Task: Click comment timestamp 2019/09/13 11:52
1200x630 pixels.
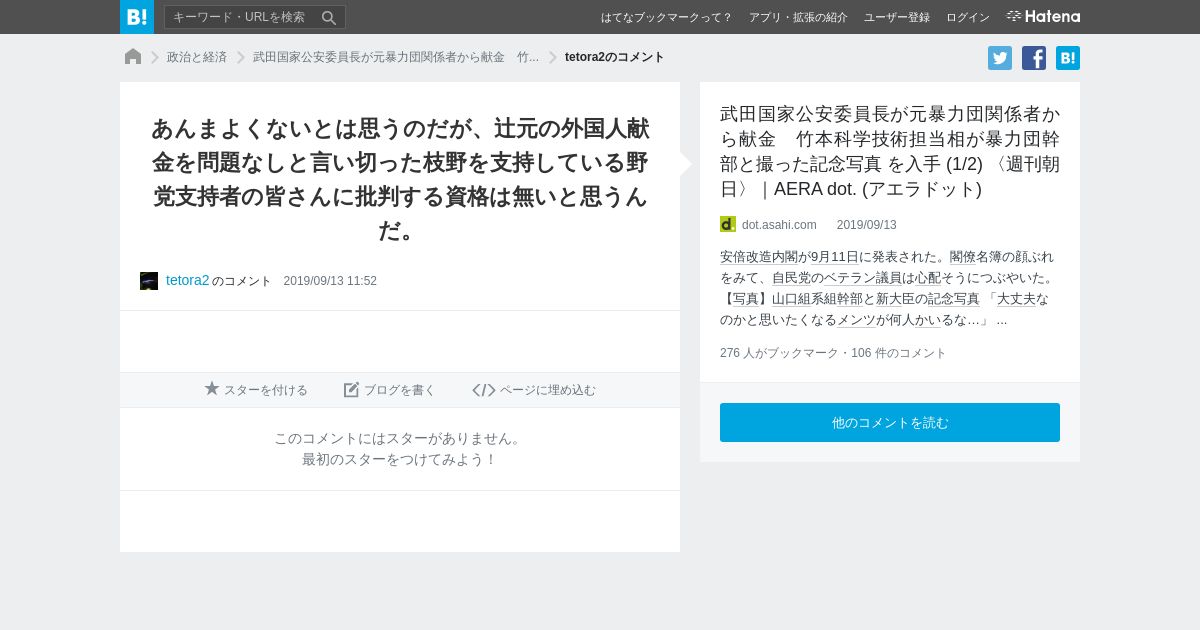Action: [x=330, y=281]
